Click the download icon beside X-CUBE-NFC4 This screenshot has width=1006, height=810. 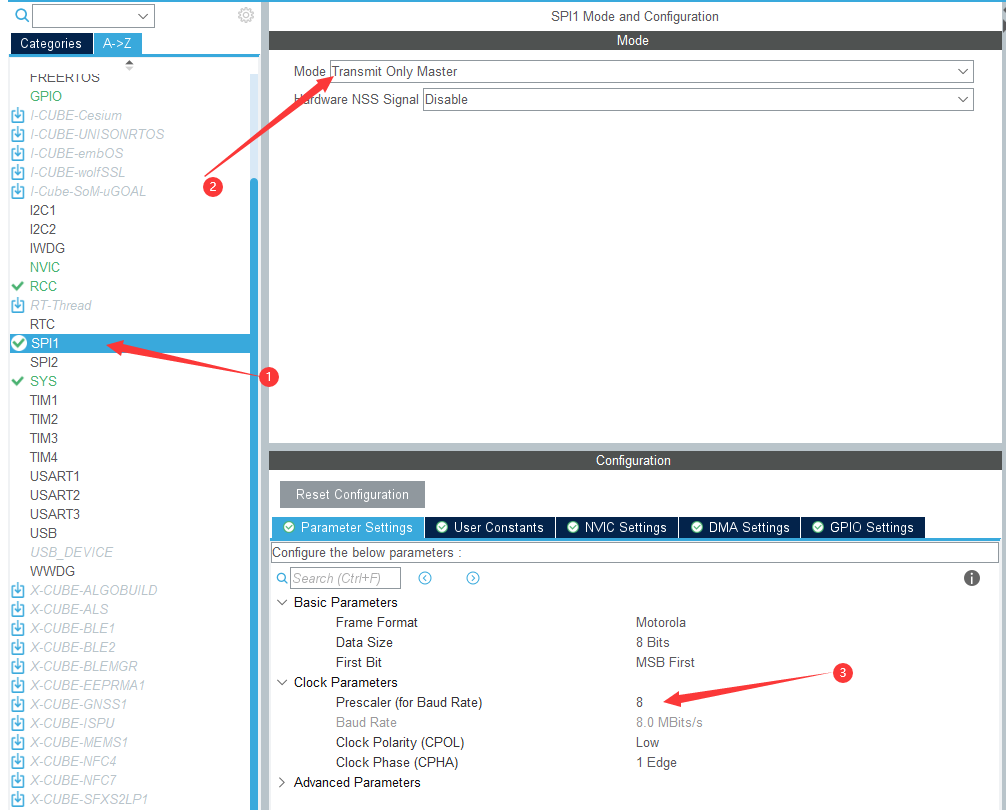pyautogui.click(x=18, y=761)
